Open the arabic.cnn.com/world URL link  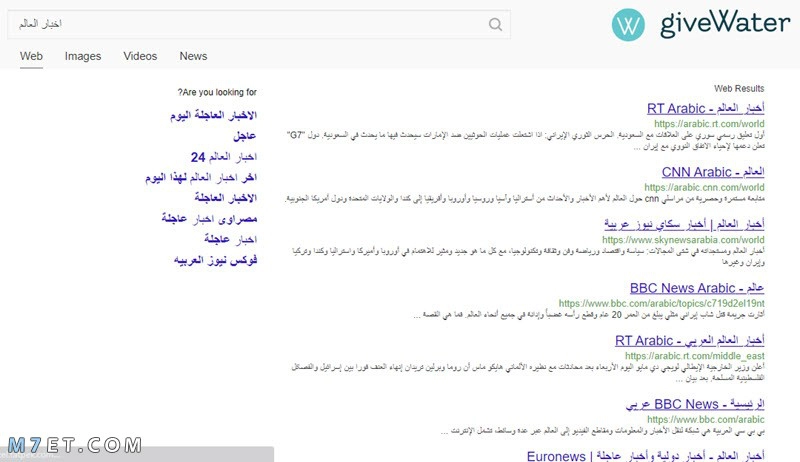(x=704, y=187)
